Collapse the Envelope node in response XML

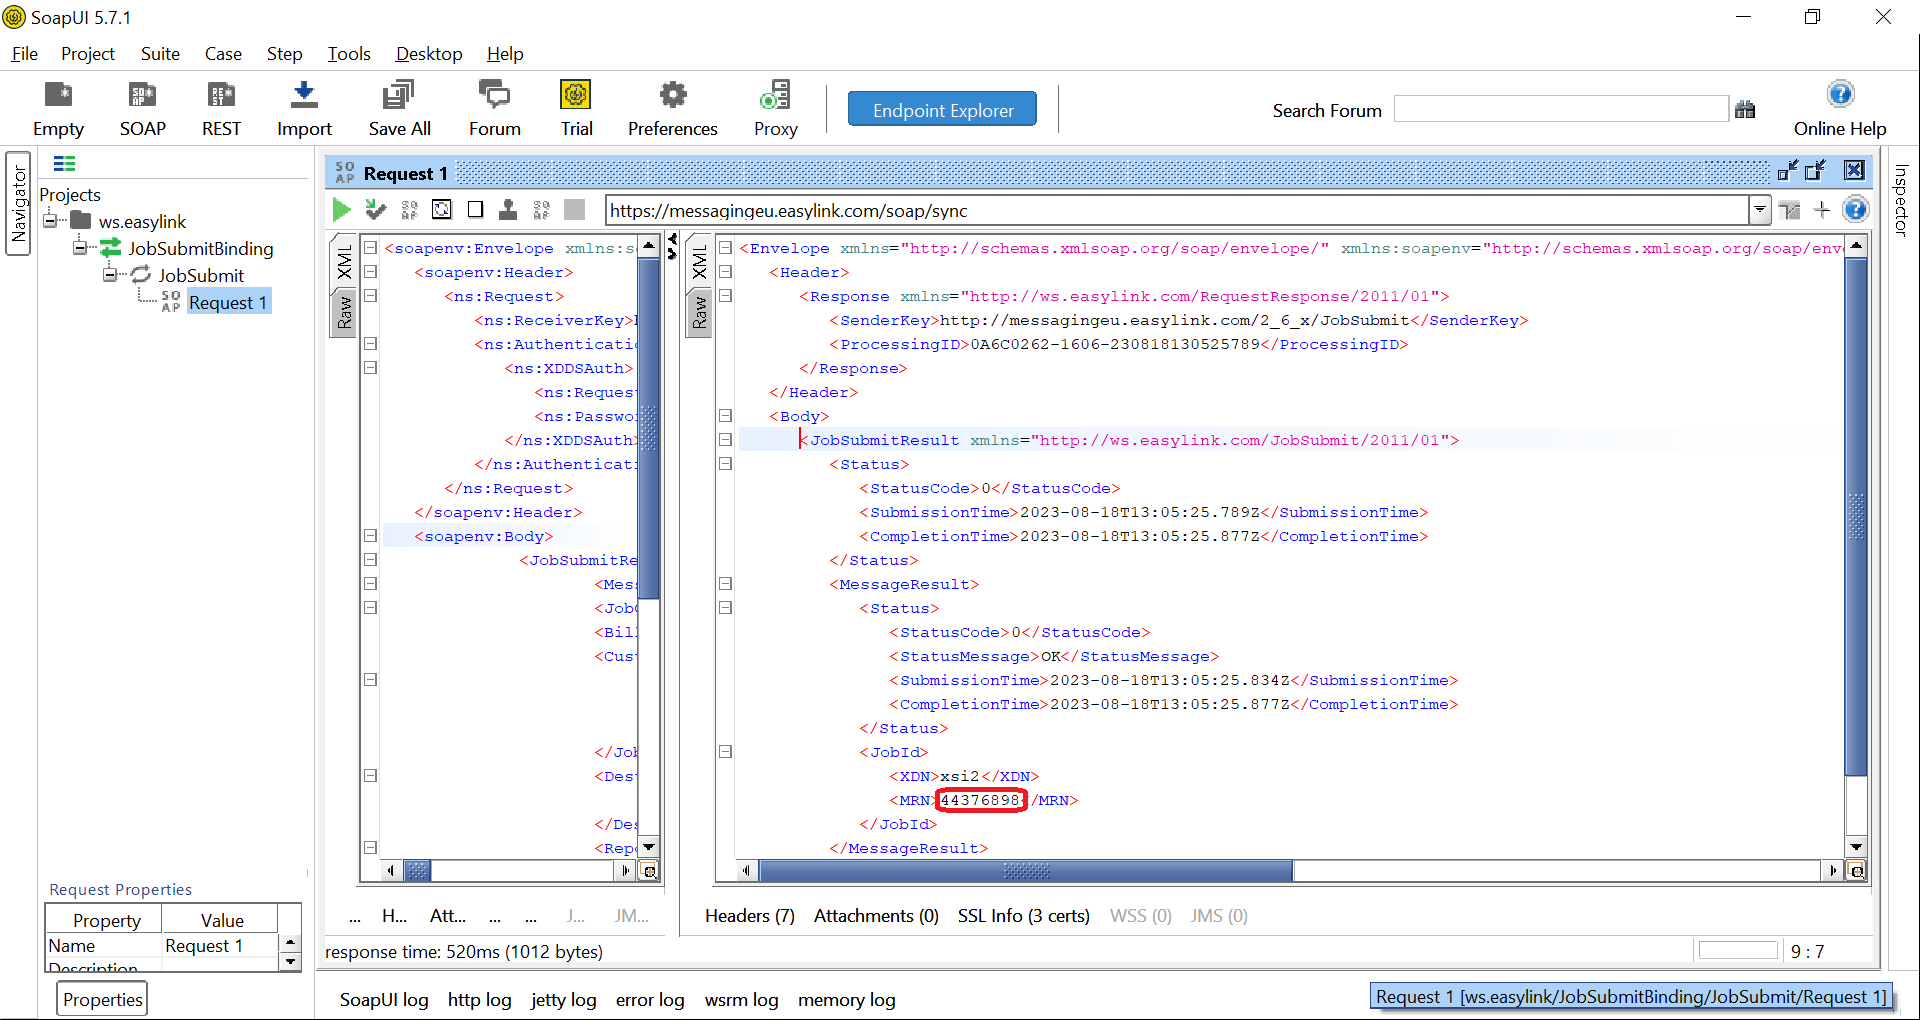pos(726,248)
